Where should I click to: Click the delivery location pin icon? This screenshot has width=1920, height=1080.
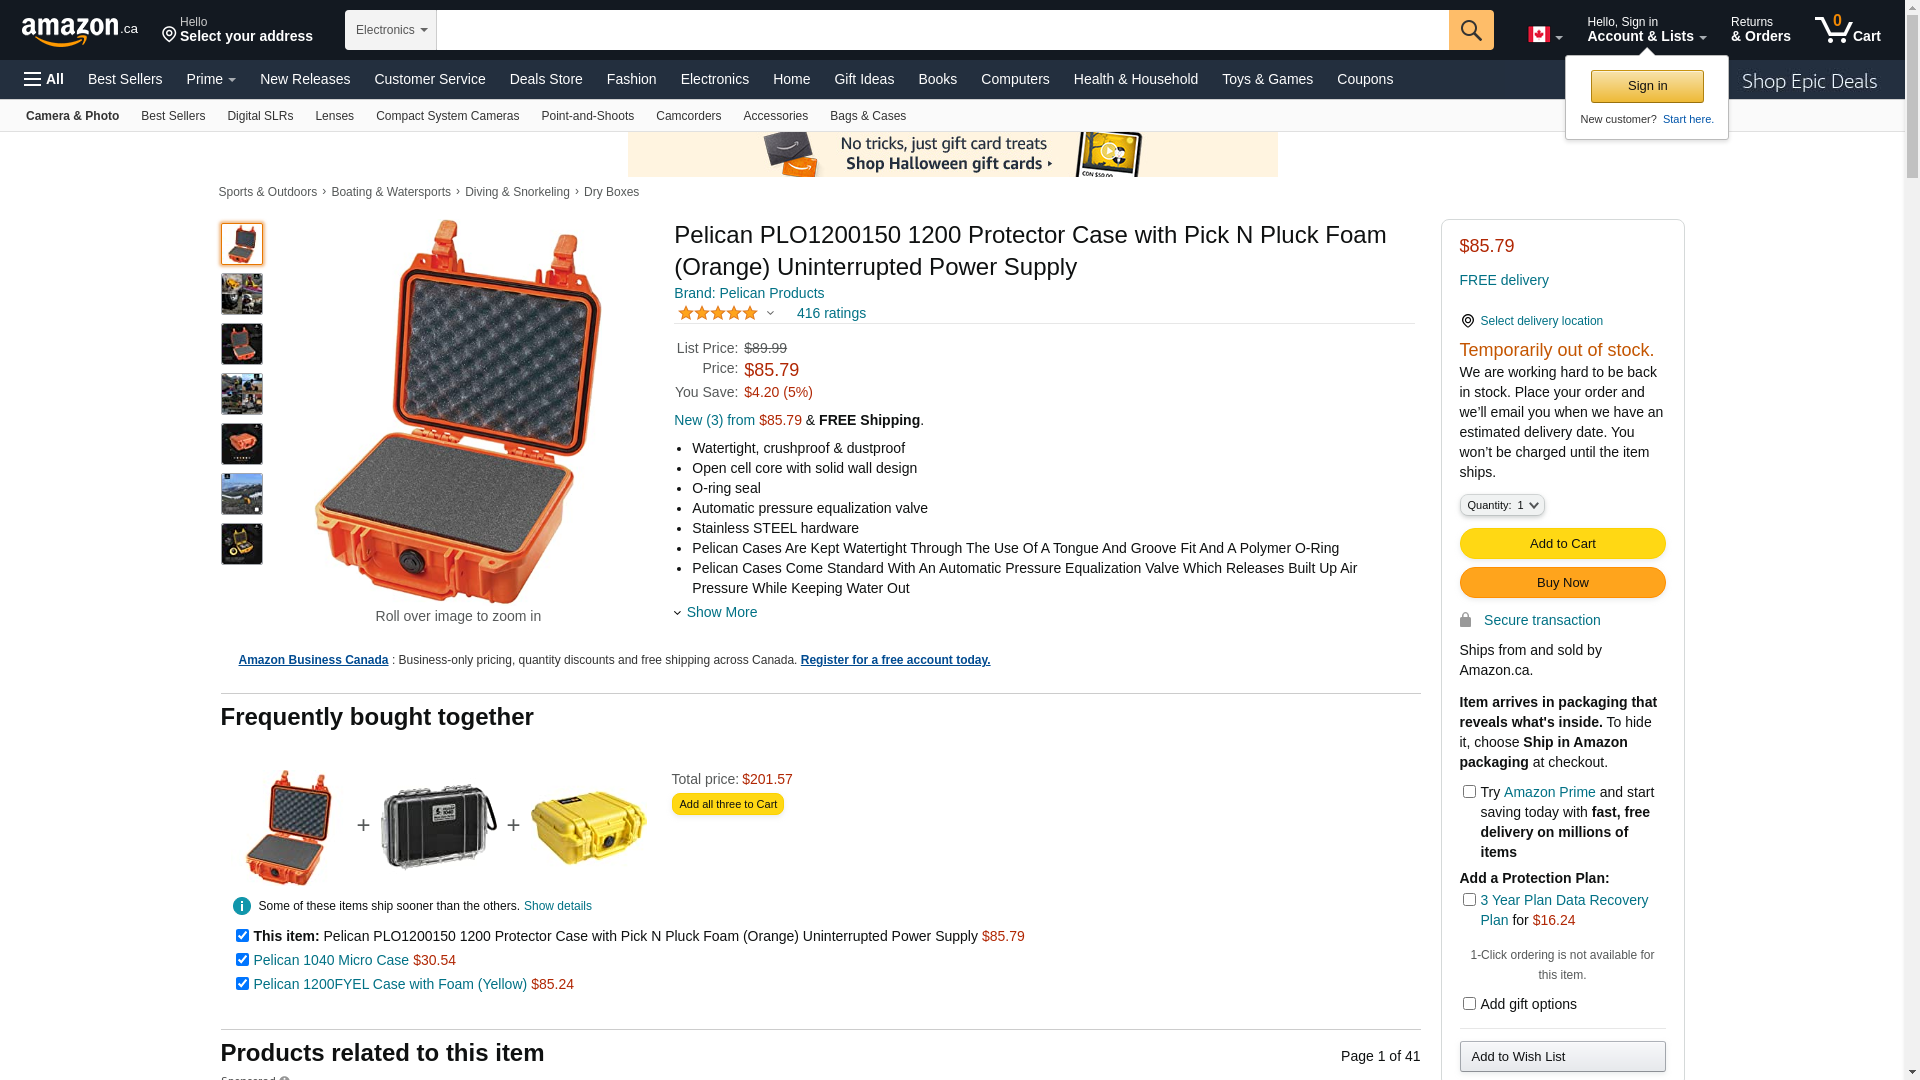(x=1467, y=321)
